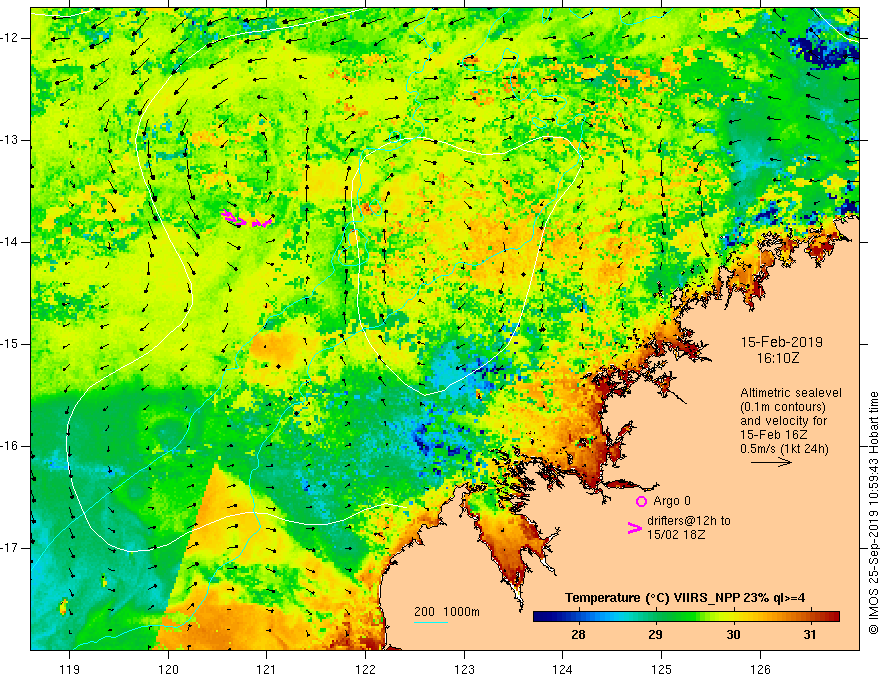Click the 0.5m/s velocity scale arrow
The image size is (880, 680).
pyautogui.click(x=771, y=462)
